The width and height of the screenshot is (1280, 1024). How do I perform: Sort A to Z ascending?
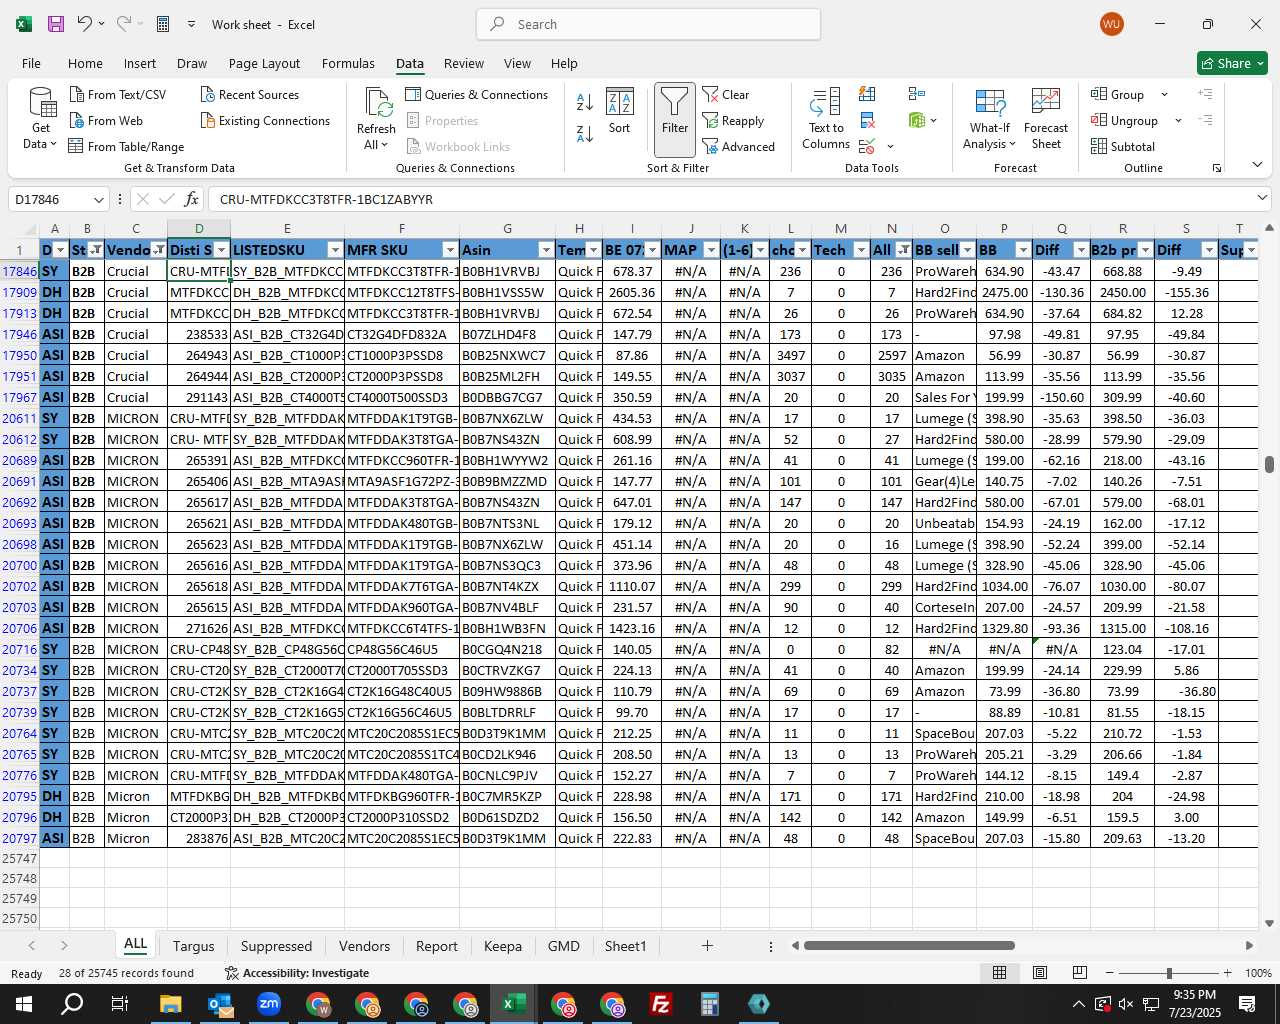pyautogui.click(x=585, y=102)
